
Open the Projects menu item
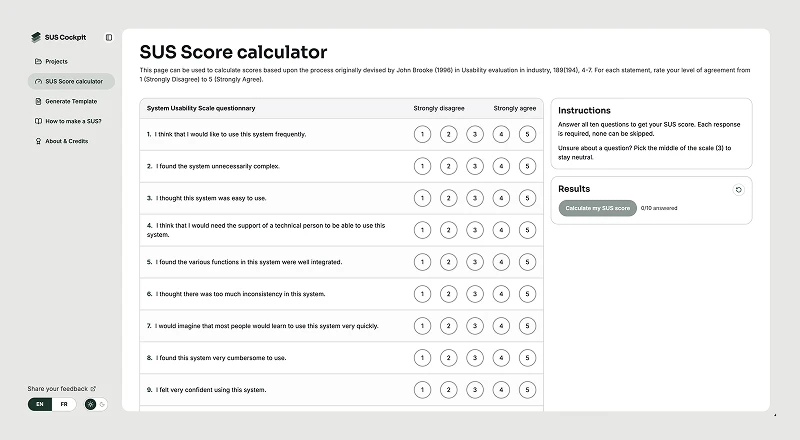click(71, 61)
